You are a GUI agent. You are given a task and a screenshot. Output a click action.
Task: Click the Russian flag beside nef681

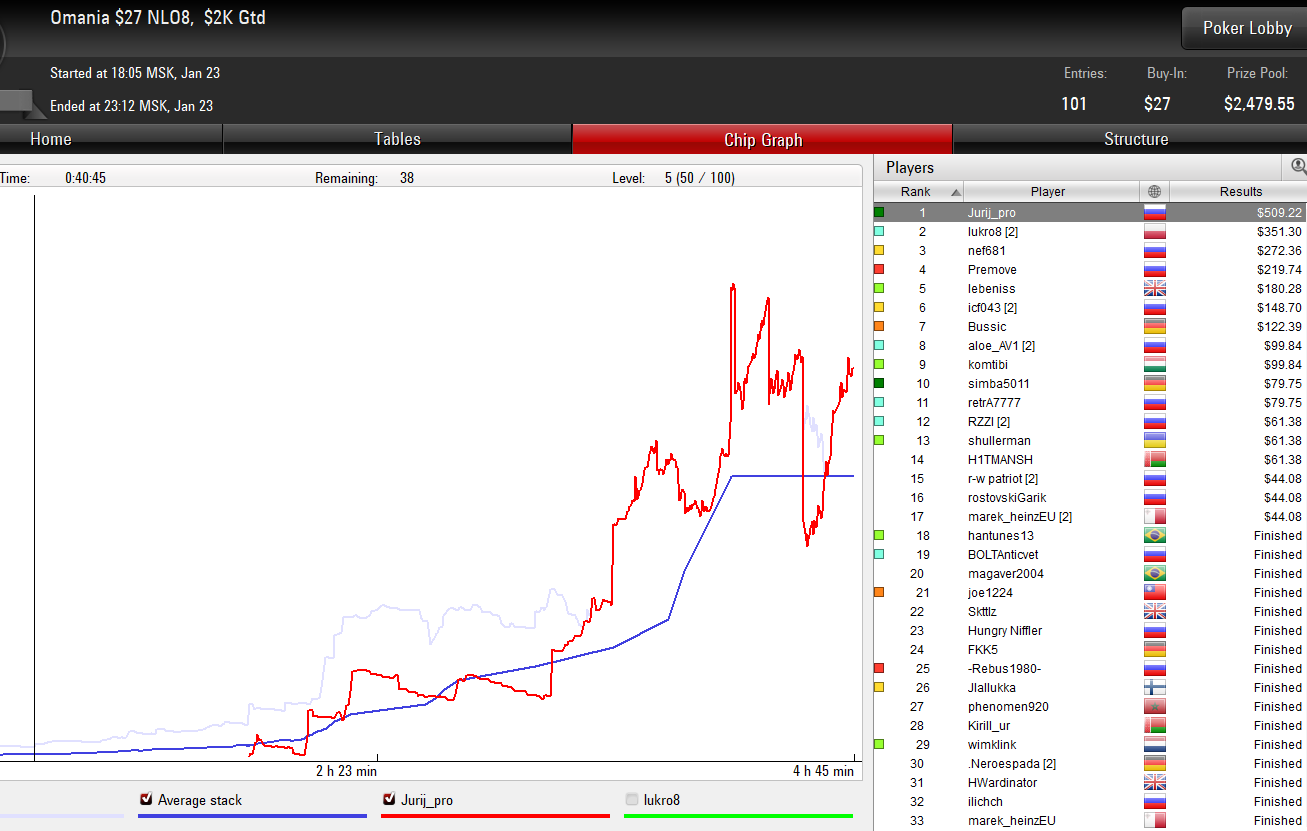tap(1155, 250)
